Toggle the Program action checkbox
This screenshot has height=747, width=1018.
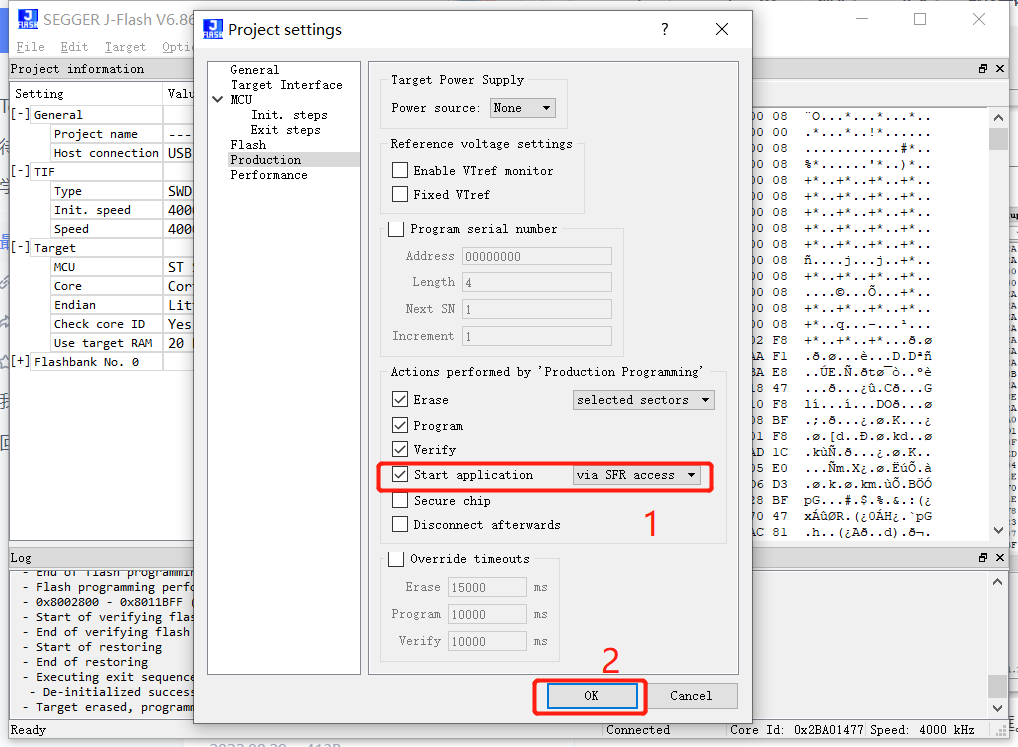[x=400, y=425]
